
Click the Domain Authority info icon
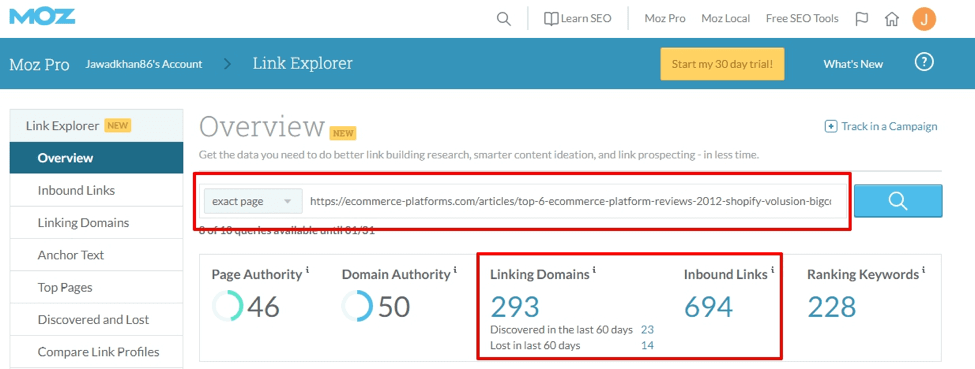(x=455, y=270)
